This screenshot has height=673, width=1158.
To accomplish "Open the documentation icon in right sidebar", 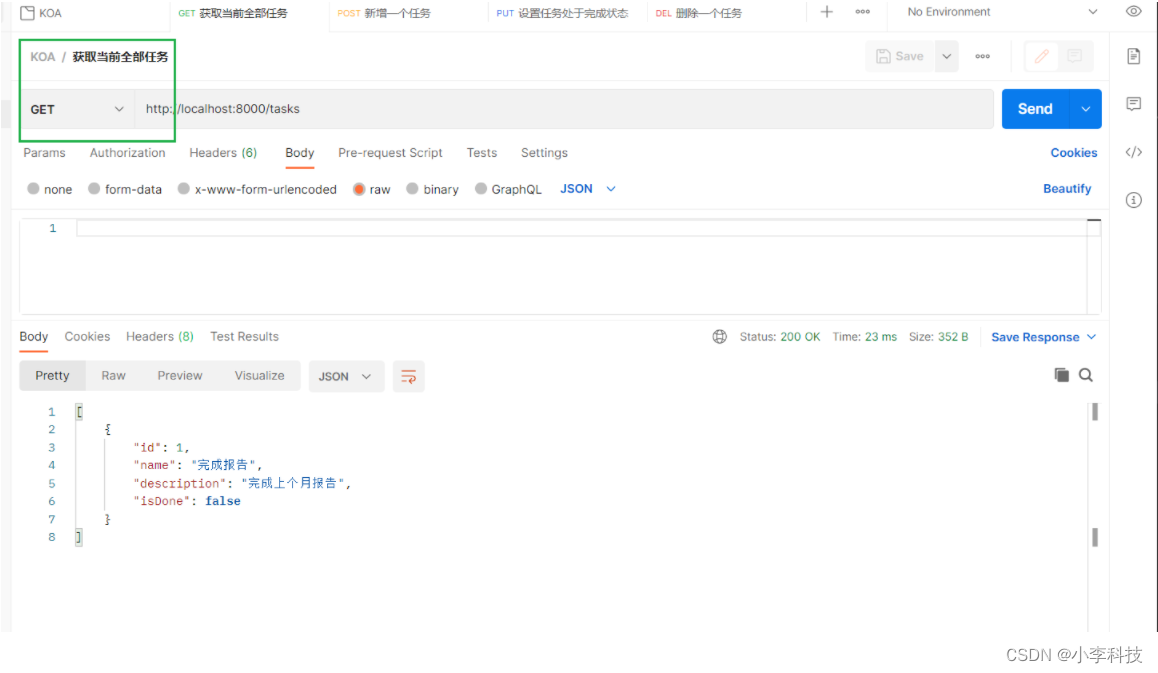I will pos(1133,56).
